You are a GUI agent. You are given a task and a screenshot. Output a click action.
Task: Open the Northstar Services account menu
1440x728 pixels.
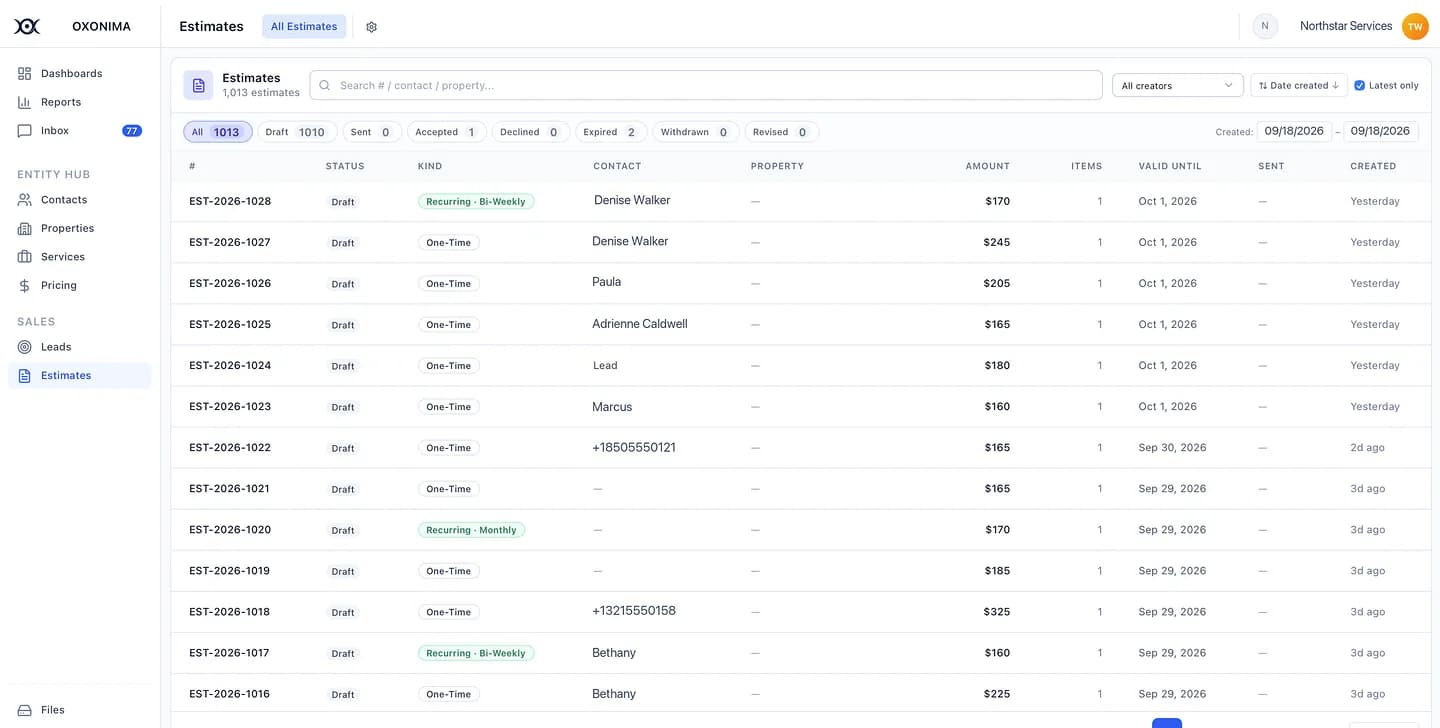1345,26
